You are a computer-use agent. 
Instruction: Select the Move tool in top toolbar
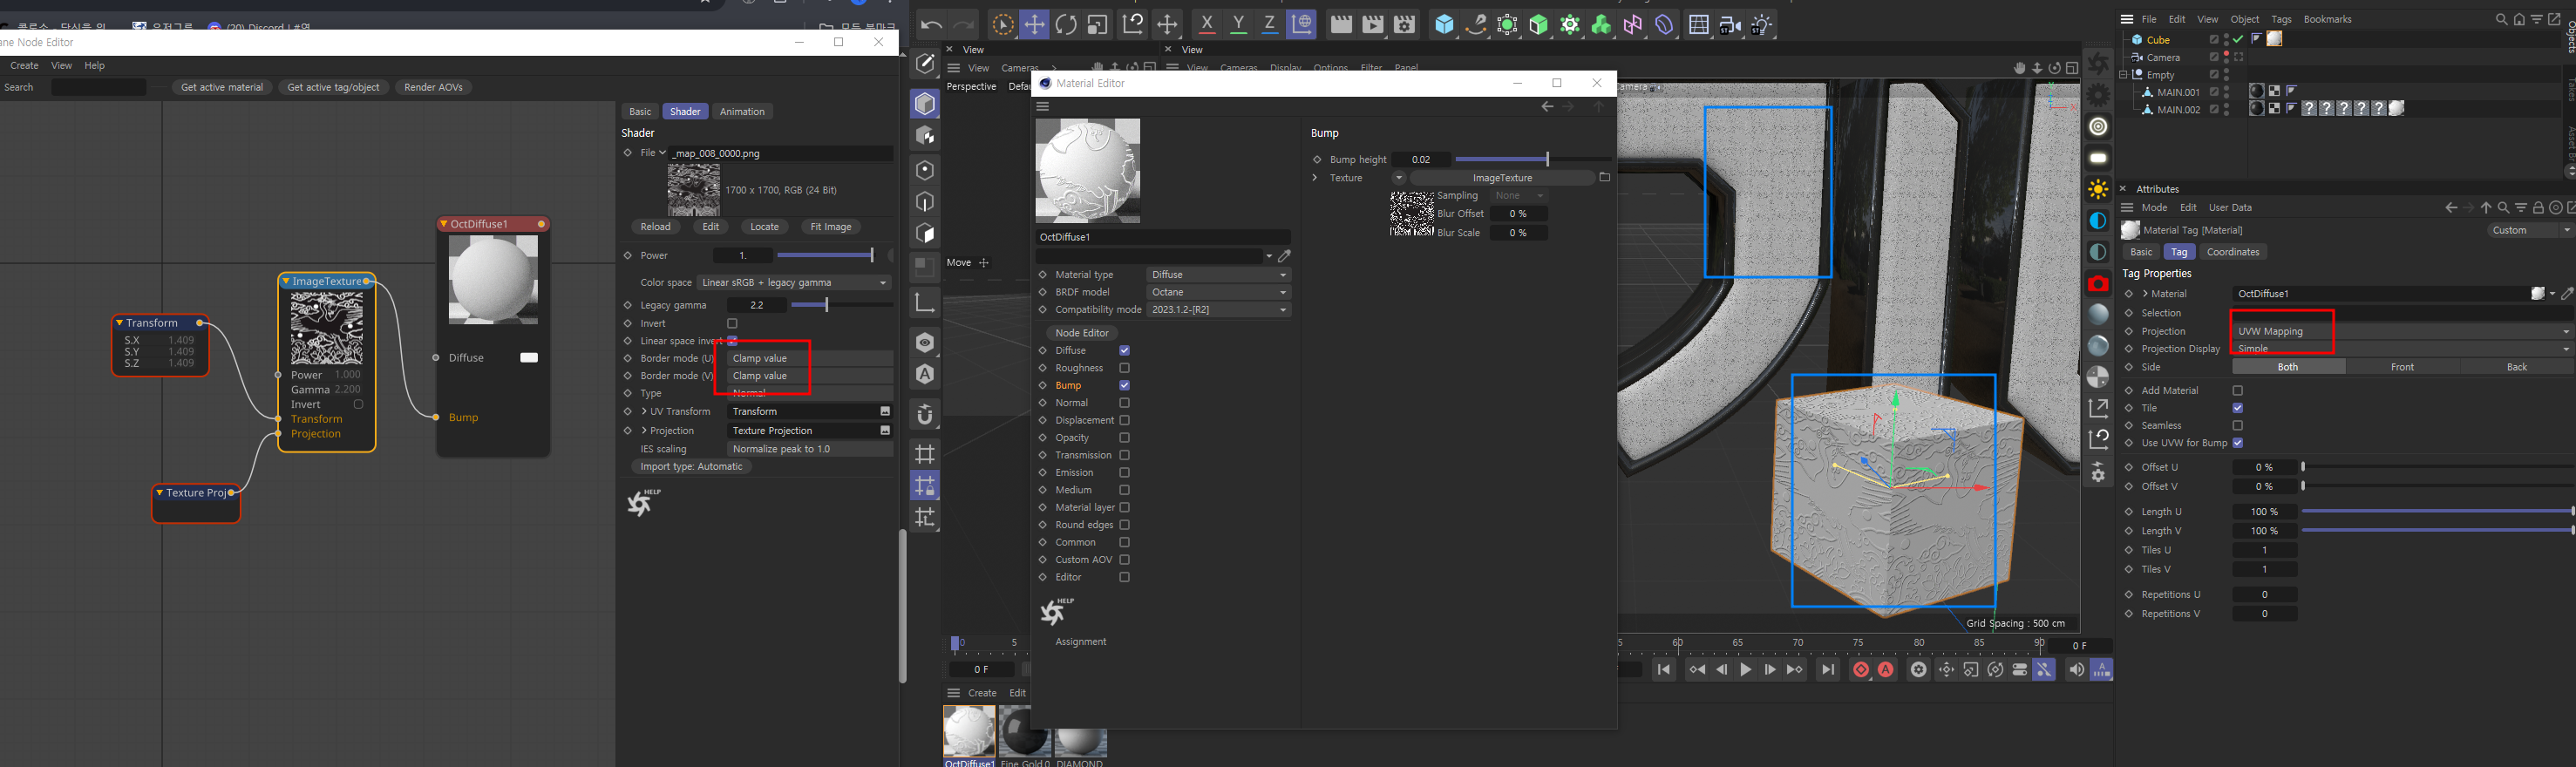[1034, 25]
